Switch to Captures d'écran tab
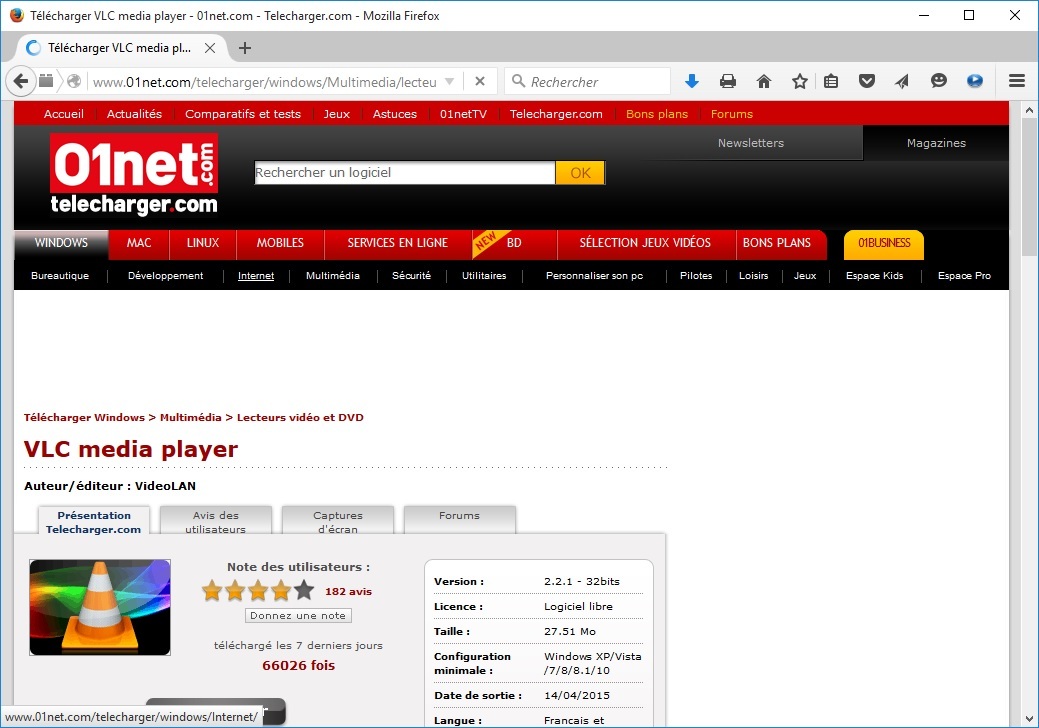The image size is (1039, 728). tap(338, 521)
